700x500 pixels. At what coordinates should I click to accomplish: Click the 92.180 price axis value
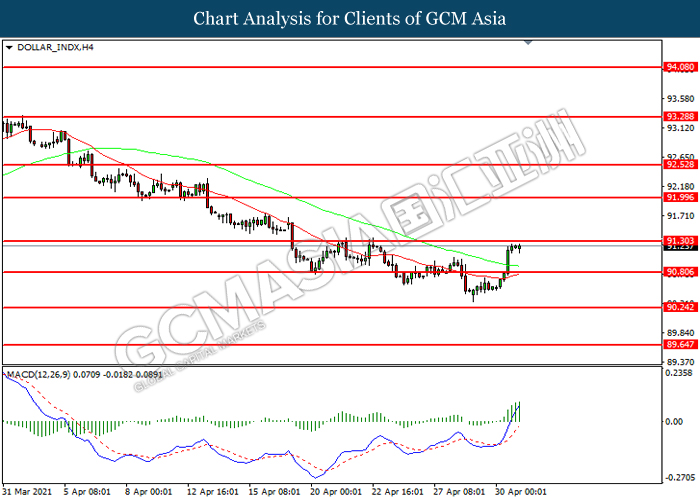pos(680,186)
